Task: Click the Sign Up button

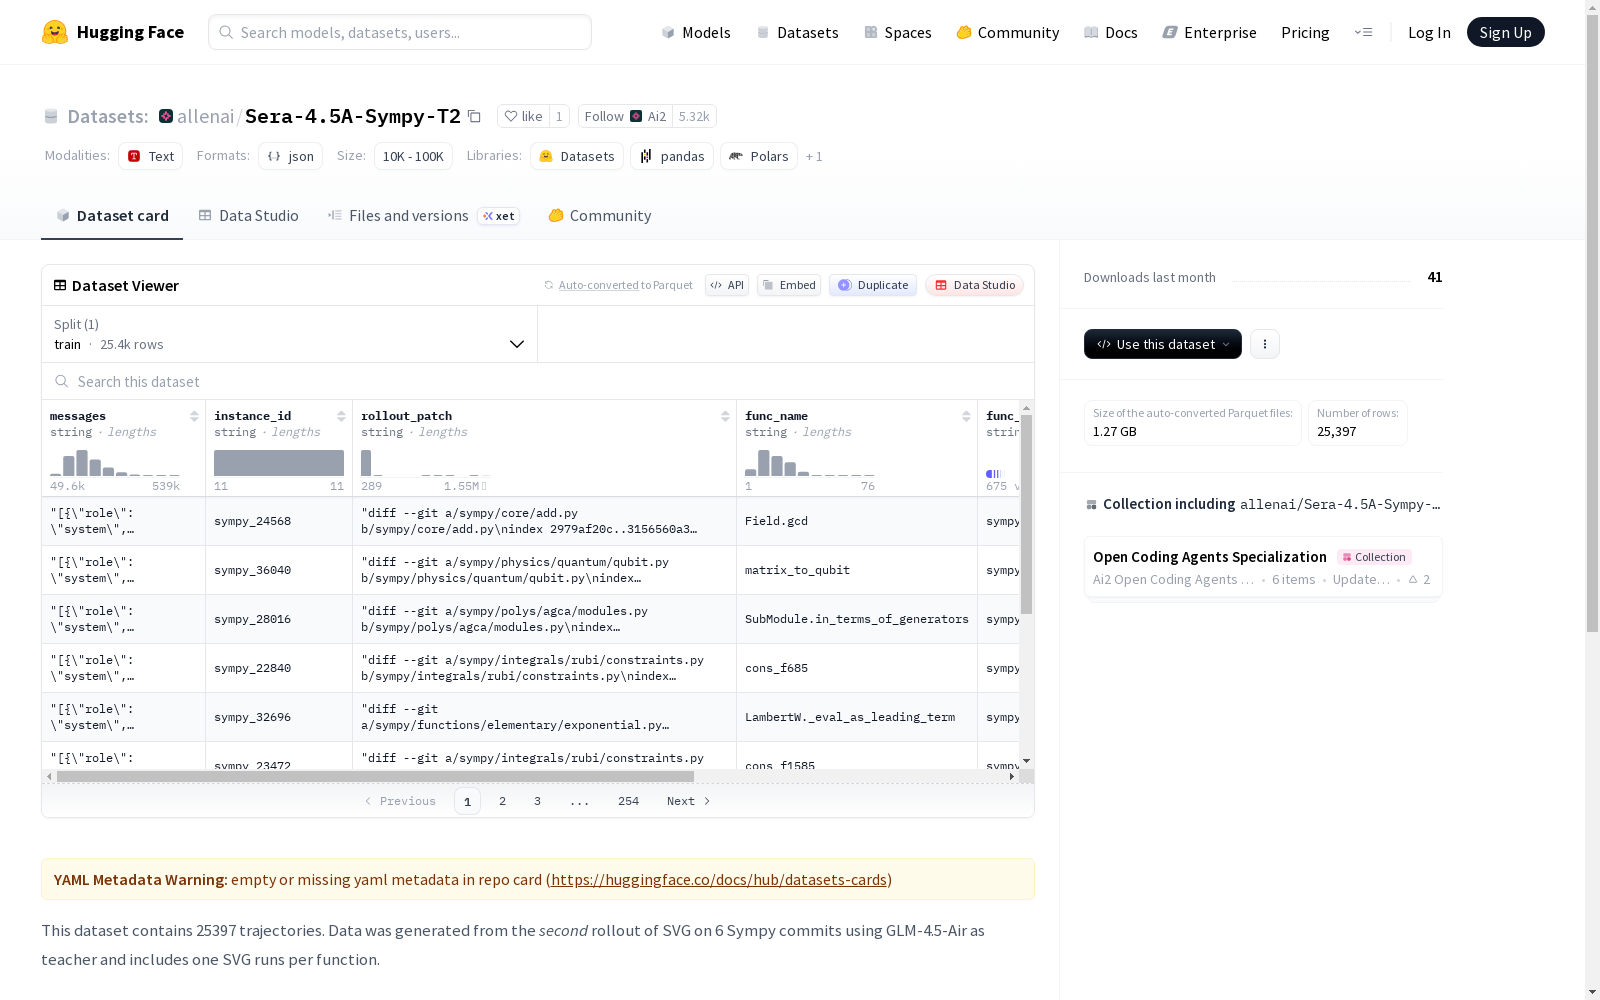Action: pyautogui.click(x=1505, y=32)
